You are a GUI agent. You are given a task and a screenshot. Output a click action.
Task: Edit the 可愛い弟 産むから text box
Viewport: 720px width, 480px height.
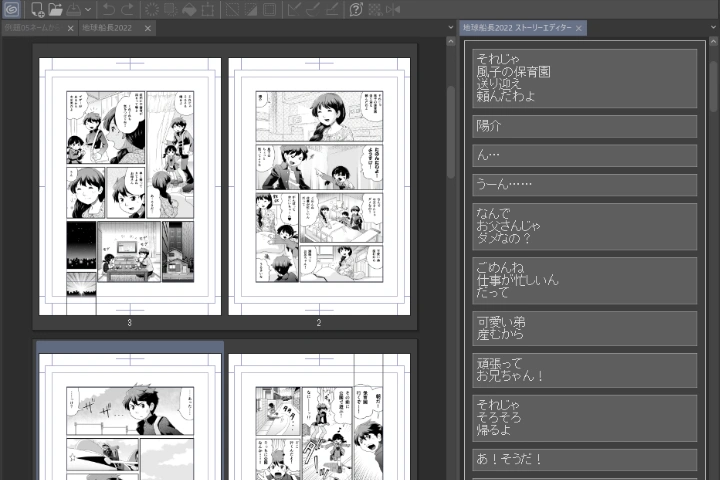click(x=585, y=328)
